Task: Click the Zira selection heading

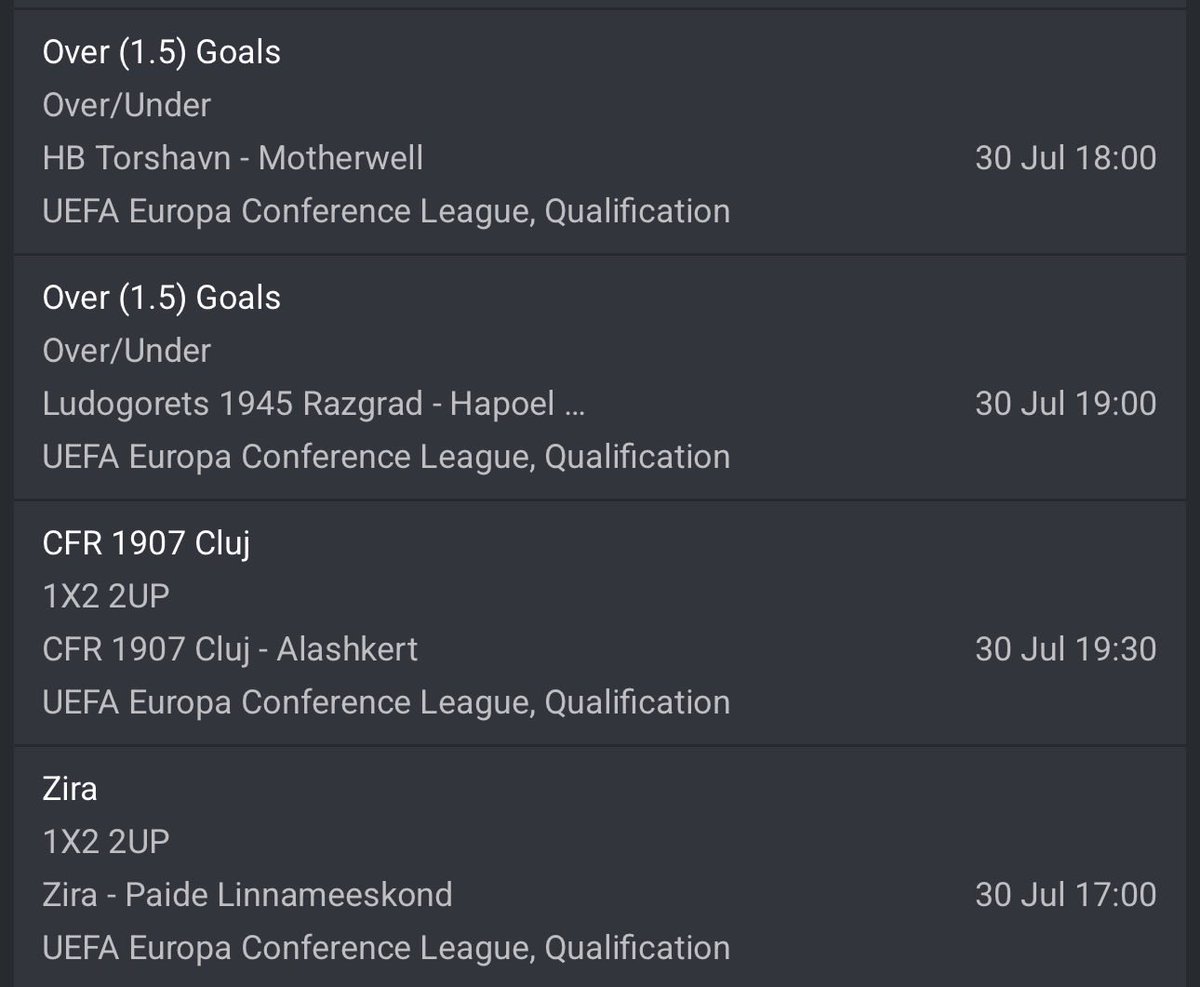Action: [x=70, y=788]
